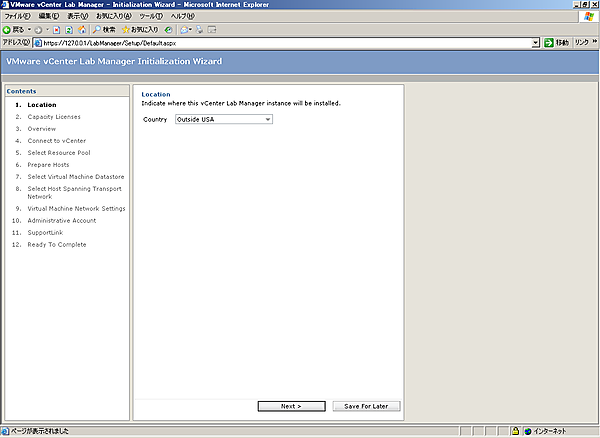
Task: Select step 10 Administrative Account
Action: coord(62,220)
